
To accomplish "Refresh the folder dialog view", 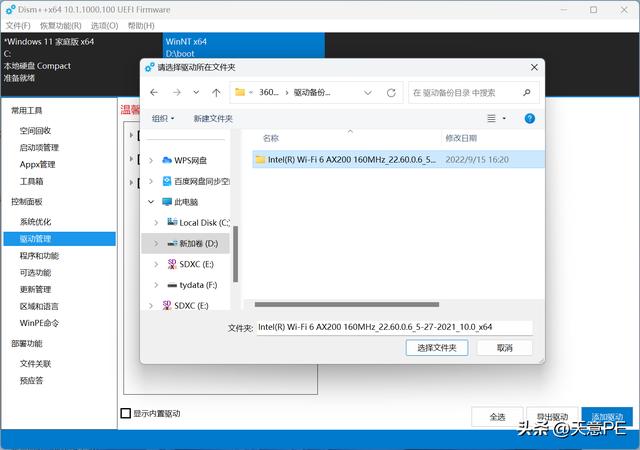I will click(391, 93).
